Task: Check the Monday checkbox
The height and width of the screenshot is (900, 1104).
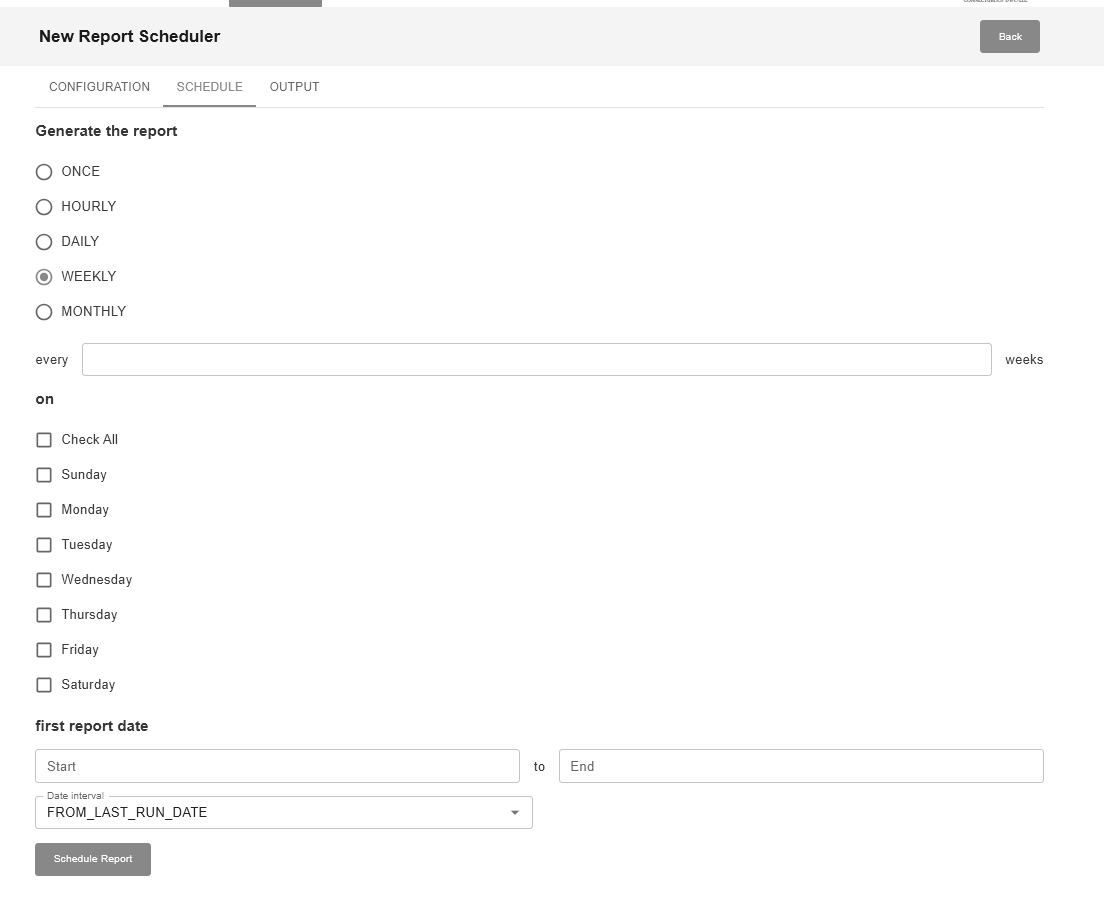Action: [44, 510]
